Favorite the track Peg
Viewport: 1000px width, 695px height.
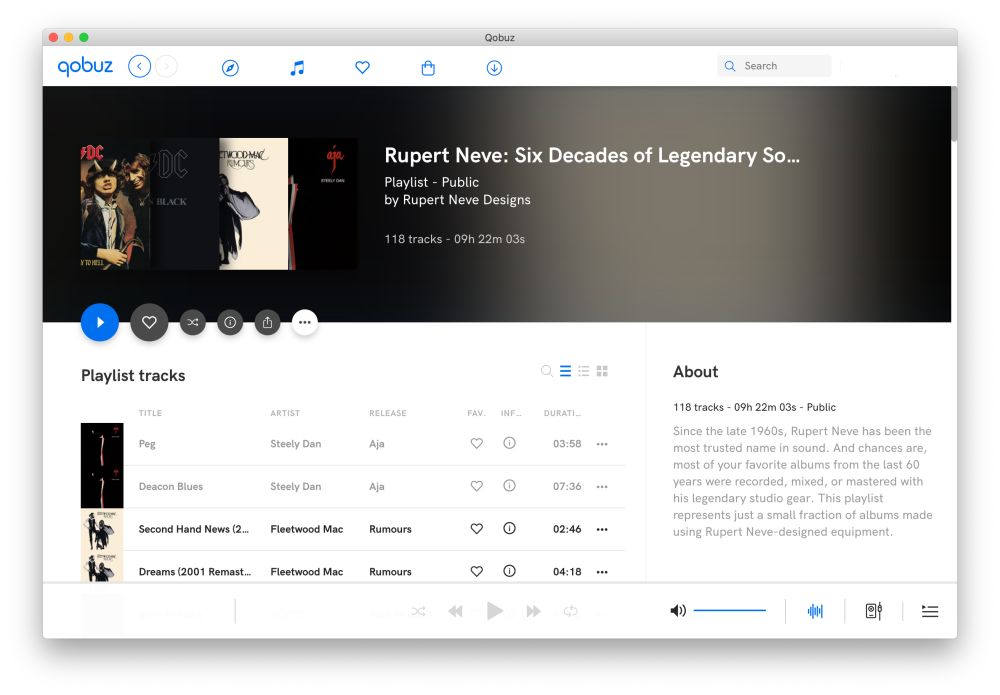click(x=476, y=443)
